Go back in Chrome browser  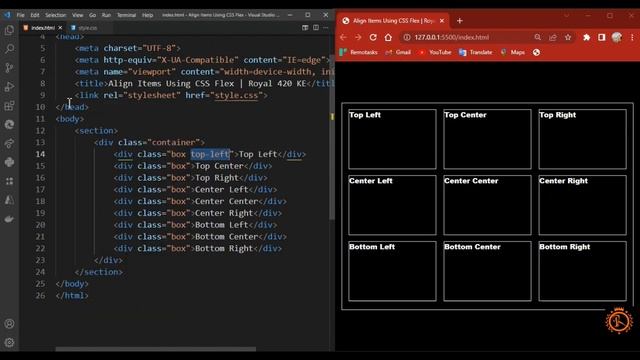[343, 37]
